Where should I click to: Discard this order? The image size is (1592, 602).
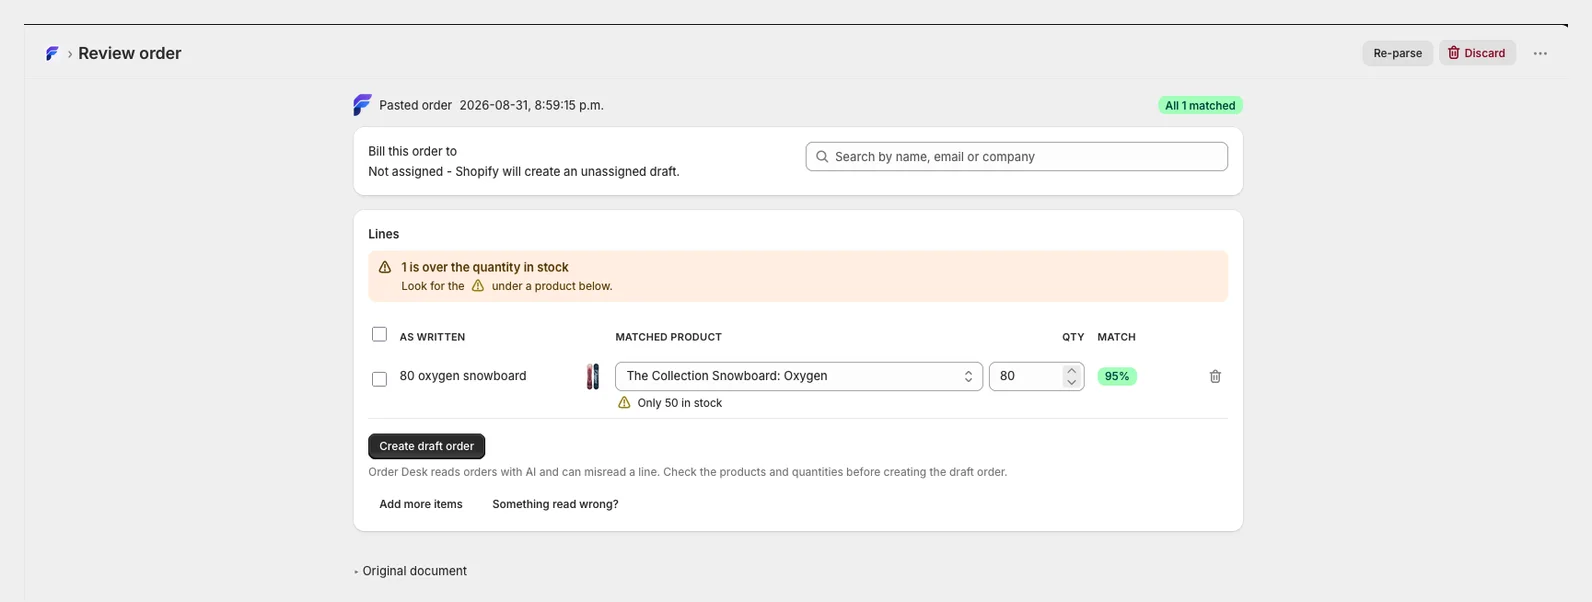pyautogui.click(x=1477, y=54)
